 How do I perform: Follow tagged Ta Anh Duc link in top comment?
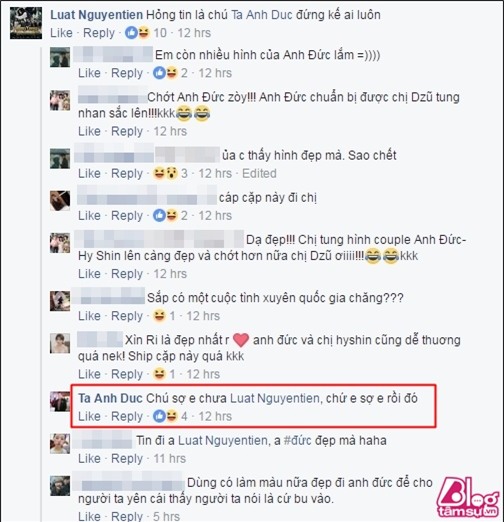(262, 15)
